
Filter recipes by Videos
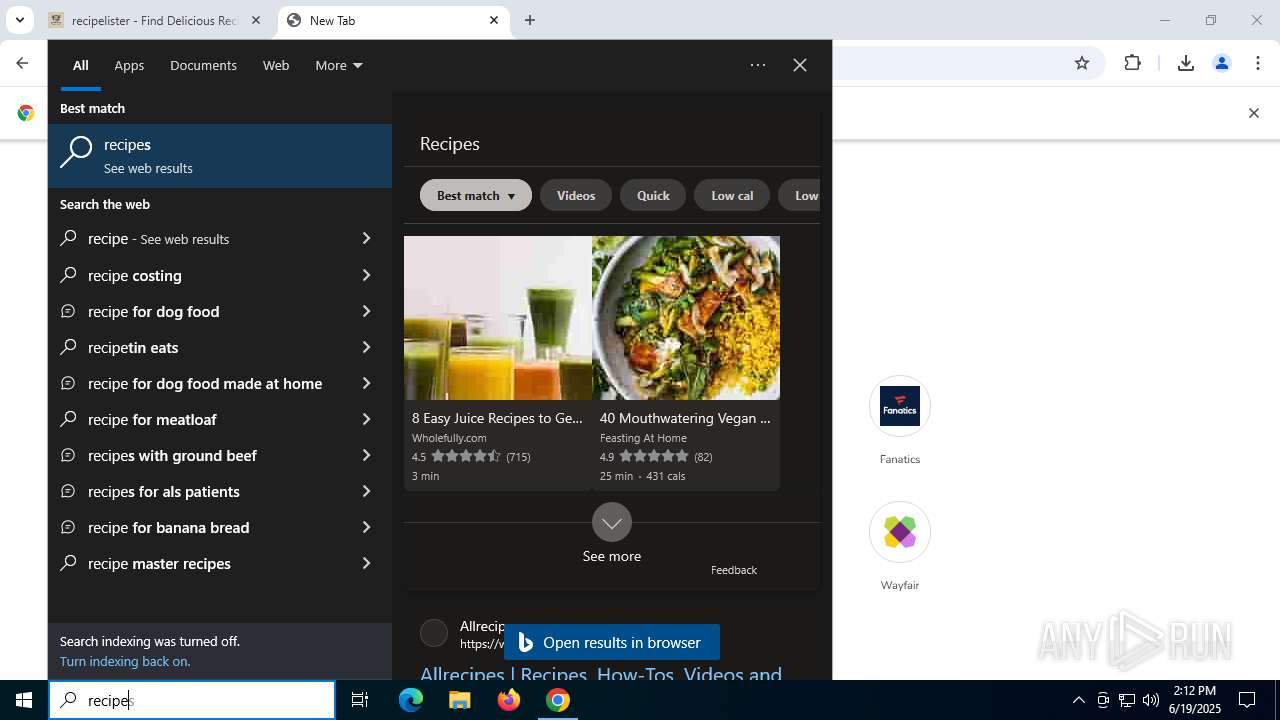tap(576, 195)
